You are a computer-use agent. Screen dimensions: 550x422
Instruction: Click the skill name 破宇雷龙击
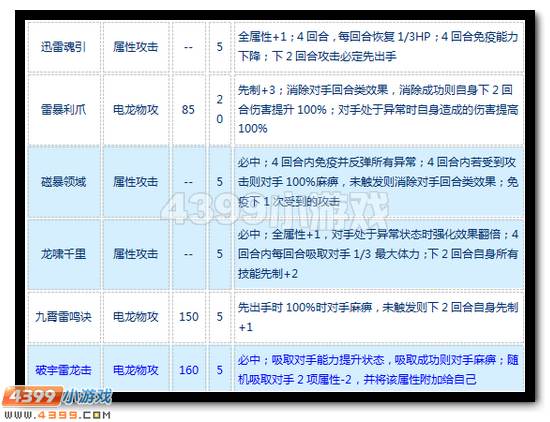click(63, 370)
